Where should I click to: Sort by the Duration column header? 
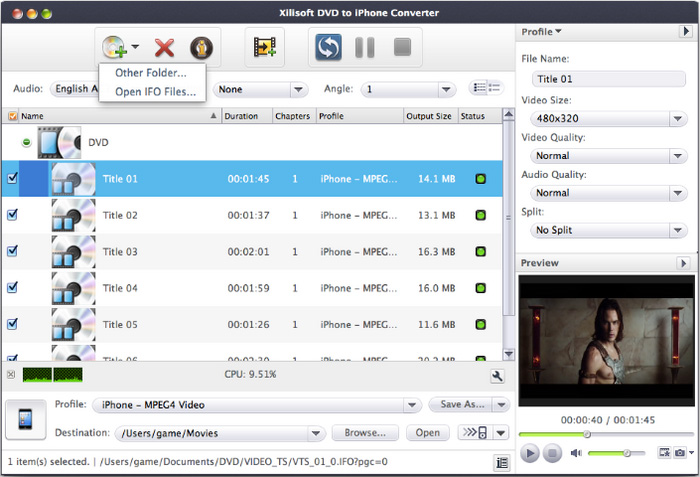[246, 116]
